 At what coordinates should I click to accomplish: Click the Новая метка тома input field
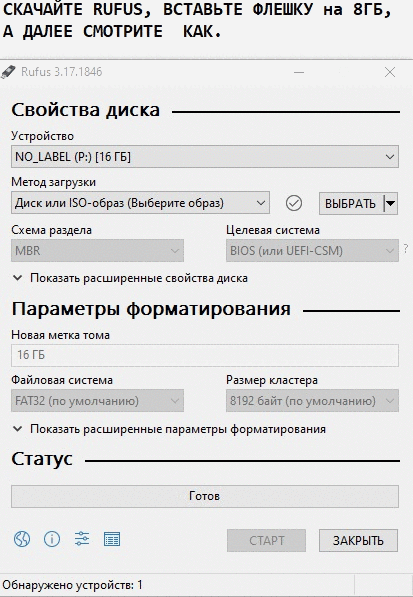tap(205, 355)
